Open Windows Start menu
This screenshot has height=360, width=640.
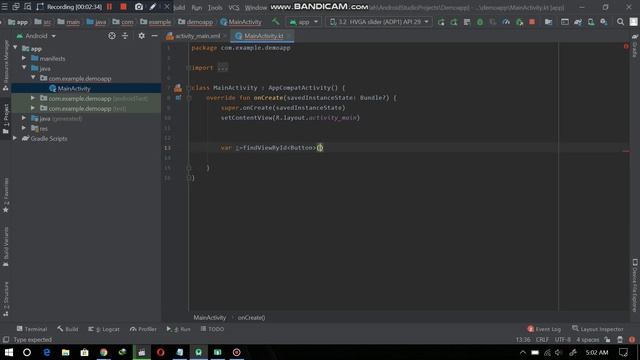(9, 352)
